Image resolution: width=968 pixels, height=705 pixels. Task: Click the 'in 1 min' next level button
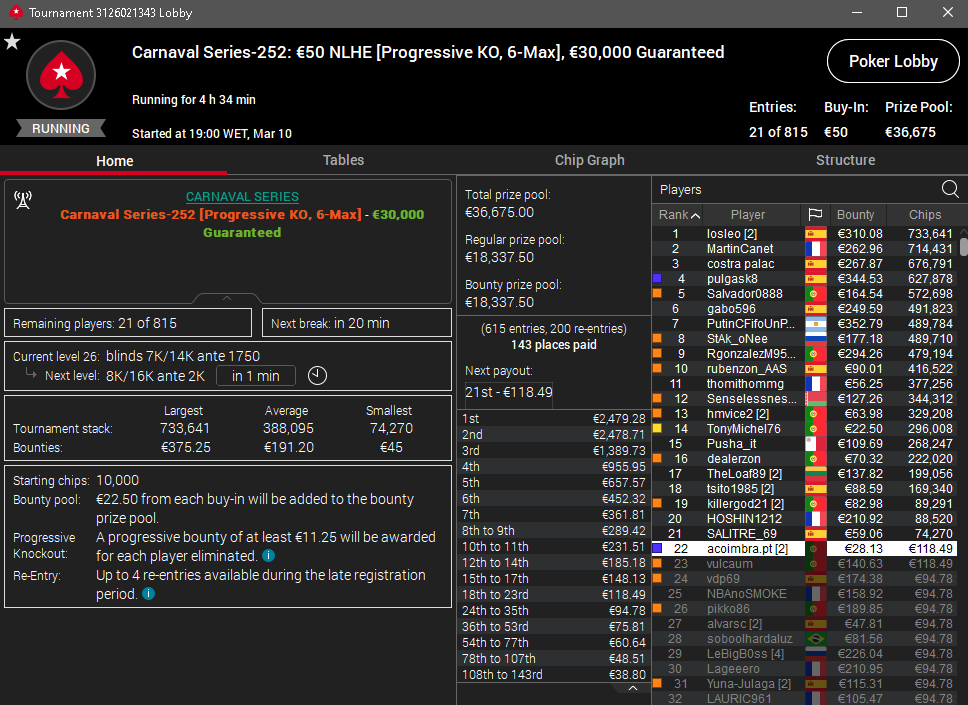coord(256,375)
